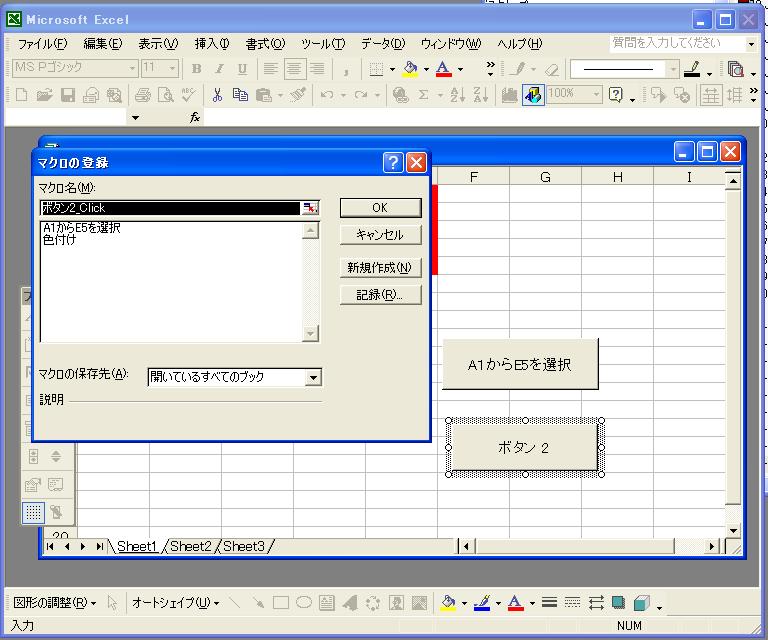Click the 新規作成(N) button
768x640 pixels.
381,267
